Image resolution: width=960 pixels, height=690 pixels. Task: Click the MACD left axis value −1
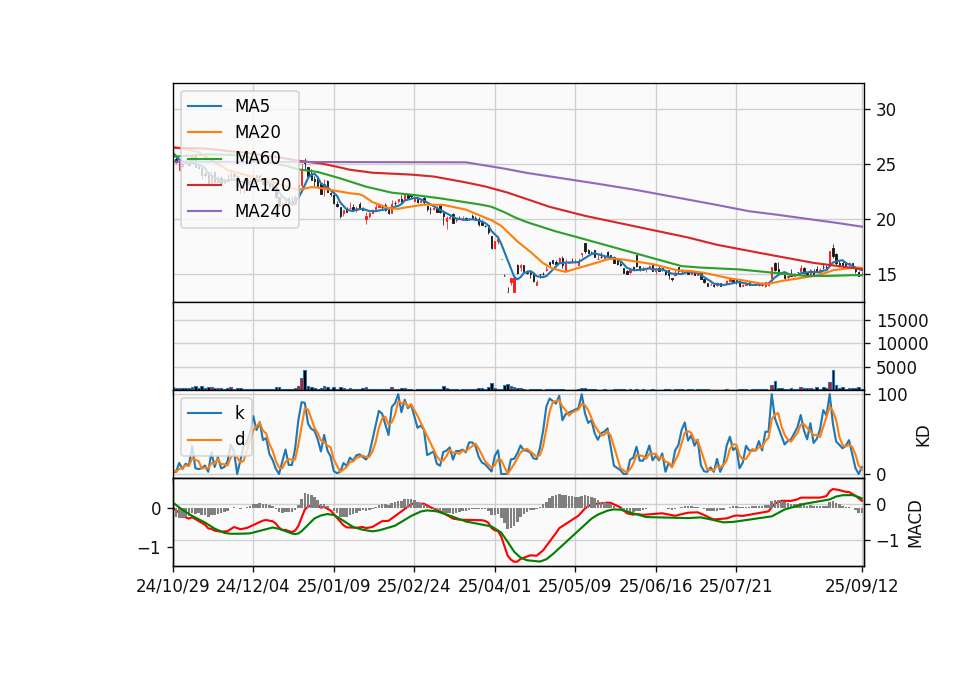click(149, 548)
